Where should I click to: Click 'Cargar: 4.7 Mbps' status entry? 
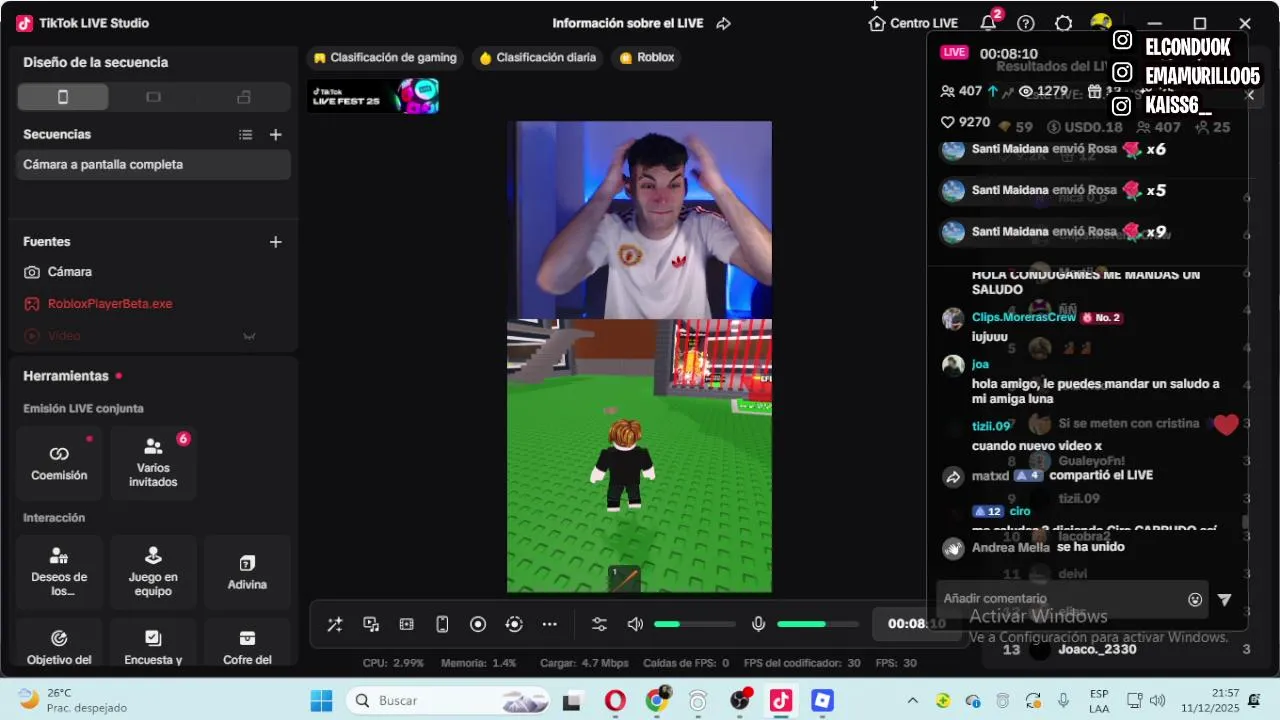[584, 663]
